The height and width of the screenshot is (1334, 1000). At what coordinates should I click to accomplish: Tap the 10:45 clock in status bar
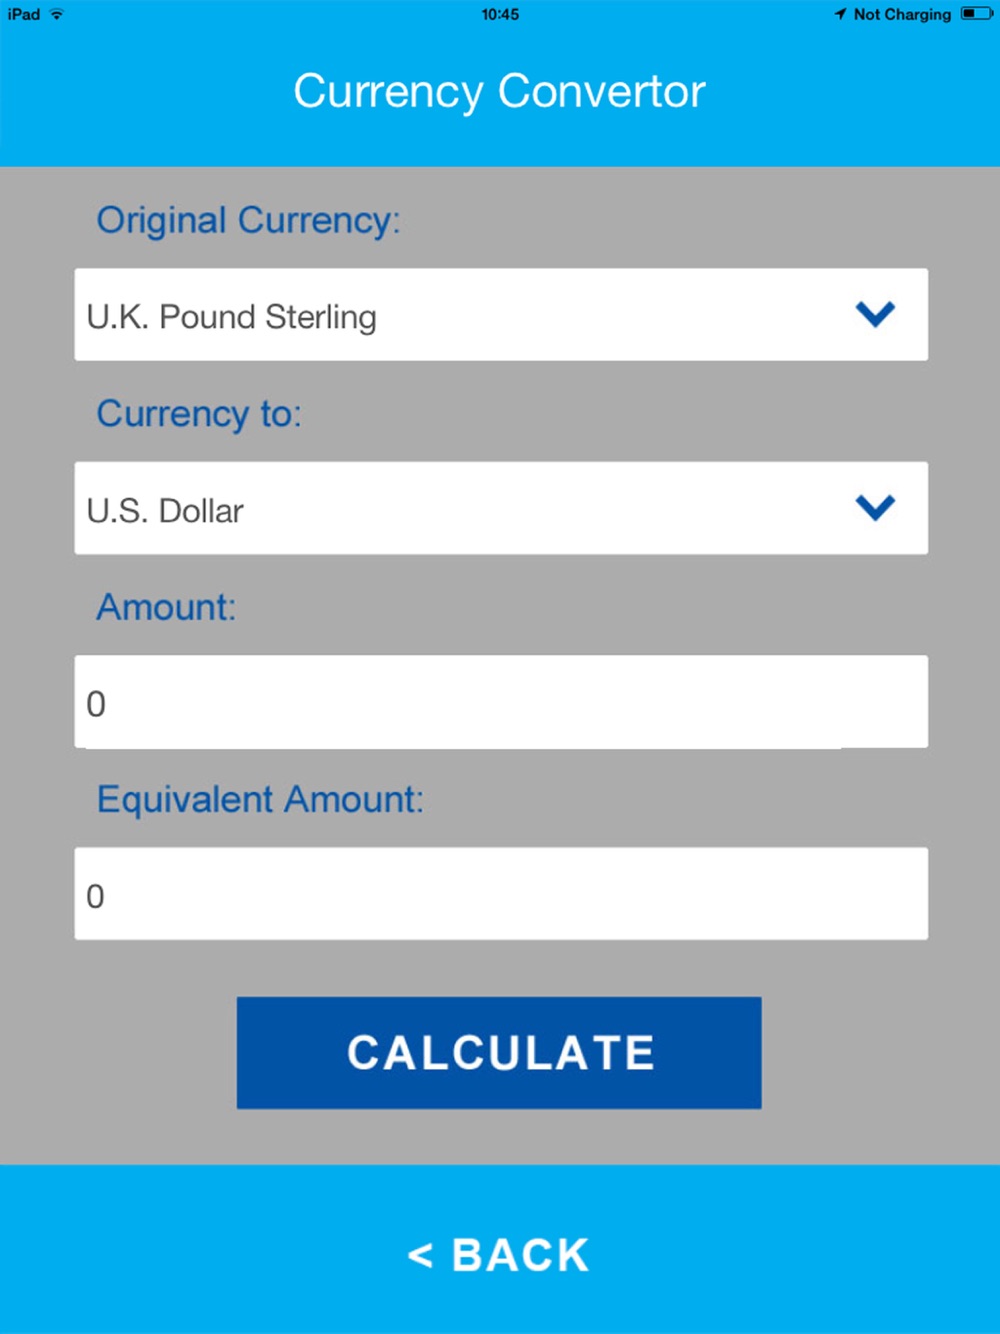coord(500,14)
